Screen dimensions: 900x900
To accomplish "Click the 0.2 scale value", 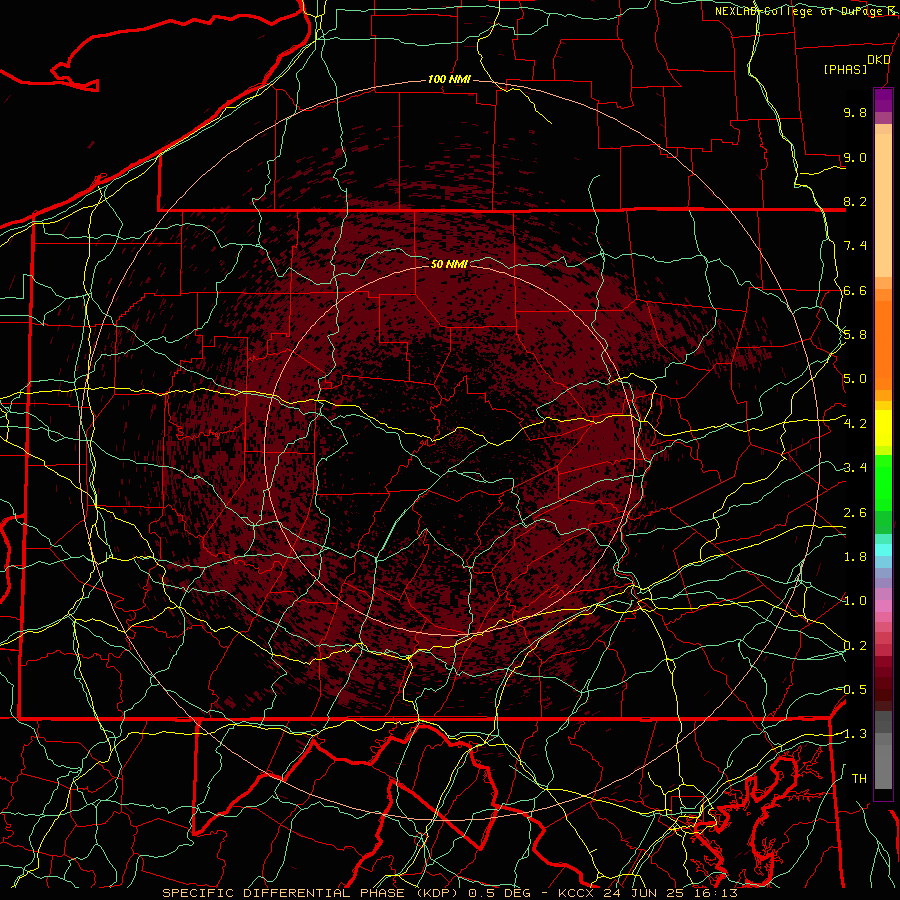I will pyautogui.click(x=855, y=646).
